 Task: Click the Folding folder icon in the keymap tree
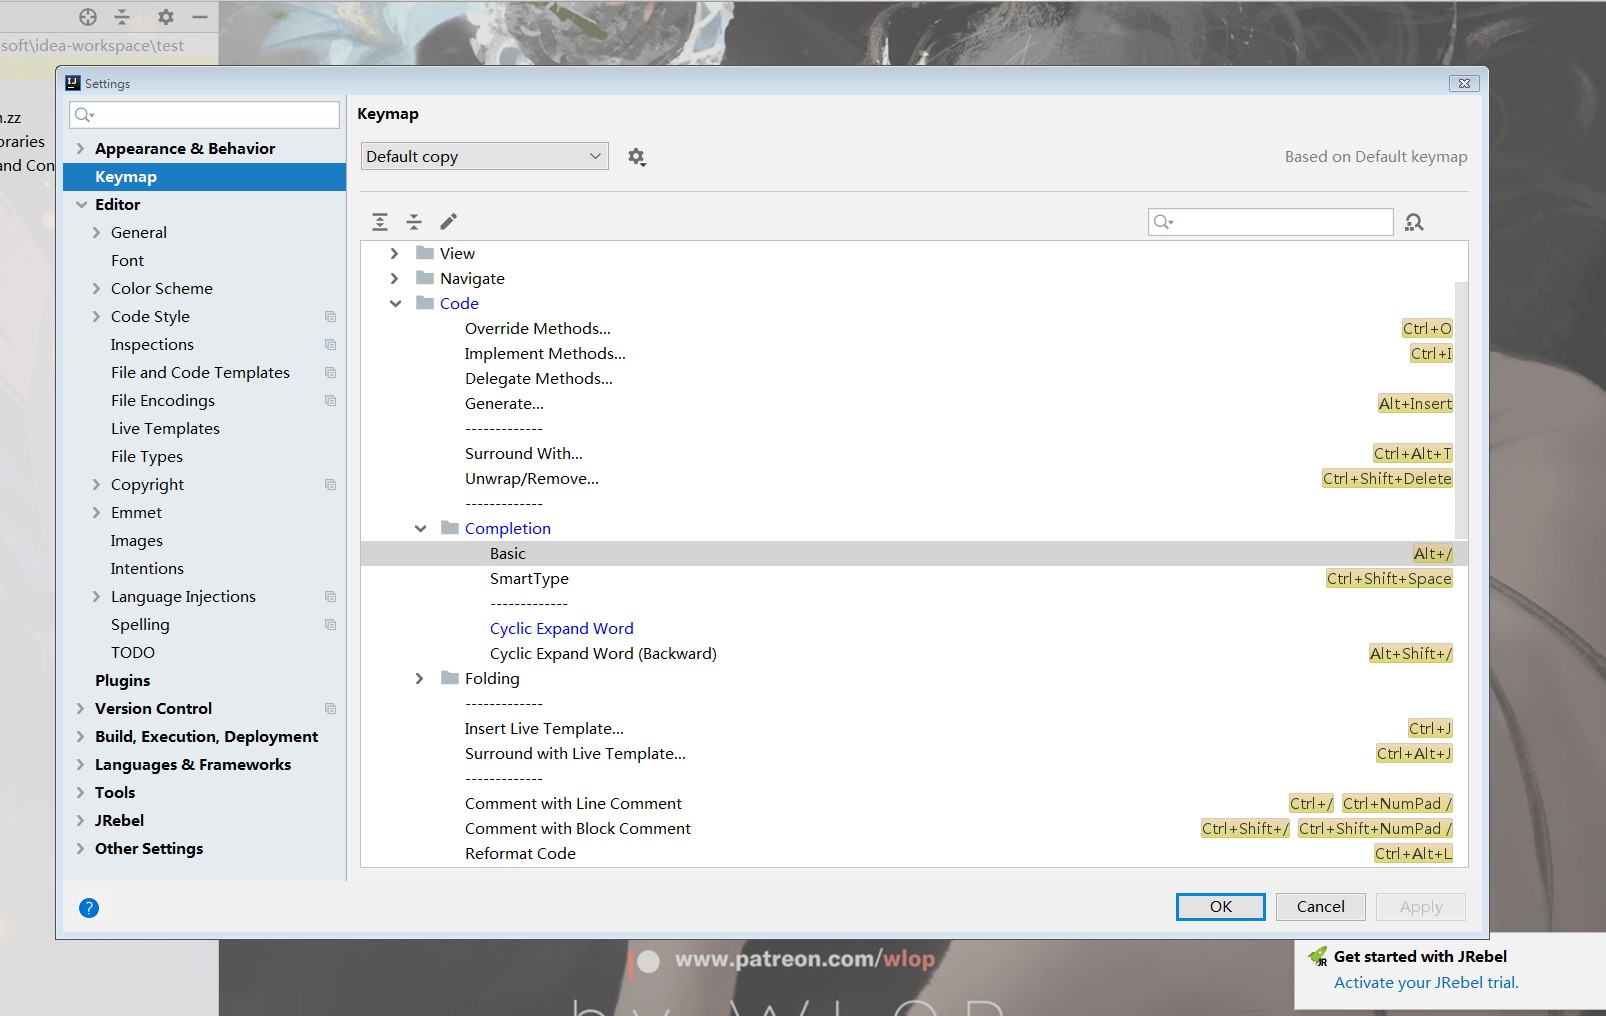click(450, 678)
